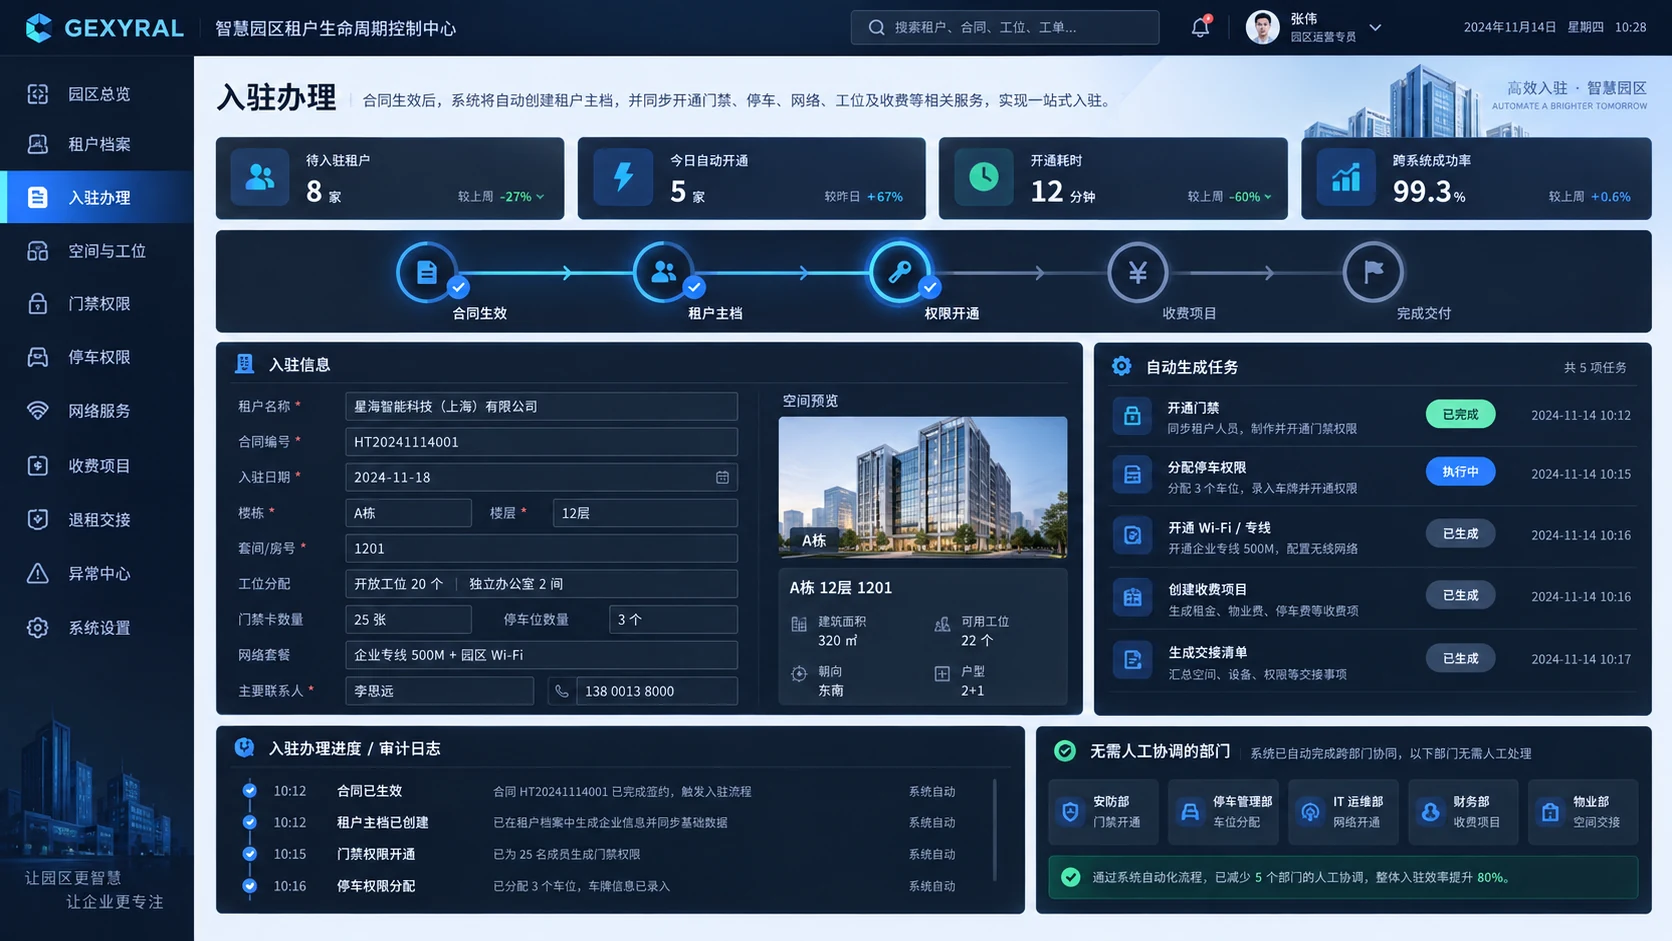The height and width of the screenshot is (941, 1672).
Task: Click 已生成 status for 开通 Wi-Fi / 专线
Action: tap(1460, 534)
